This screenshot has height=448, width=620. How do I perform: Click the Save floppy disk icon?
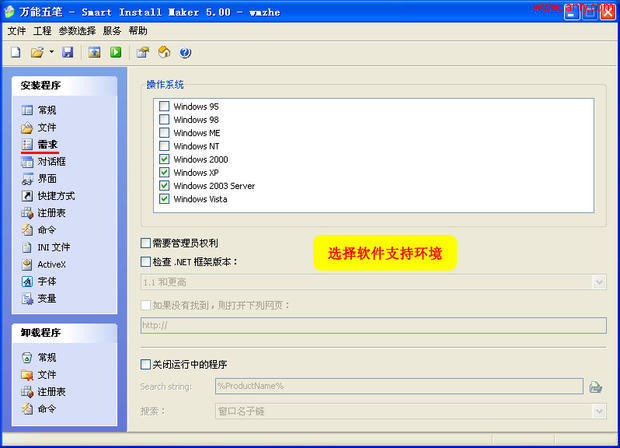click(x=68, y=52)
